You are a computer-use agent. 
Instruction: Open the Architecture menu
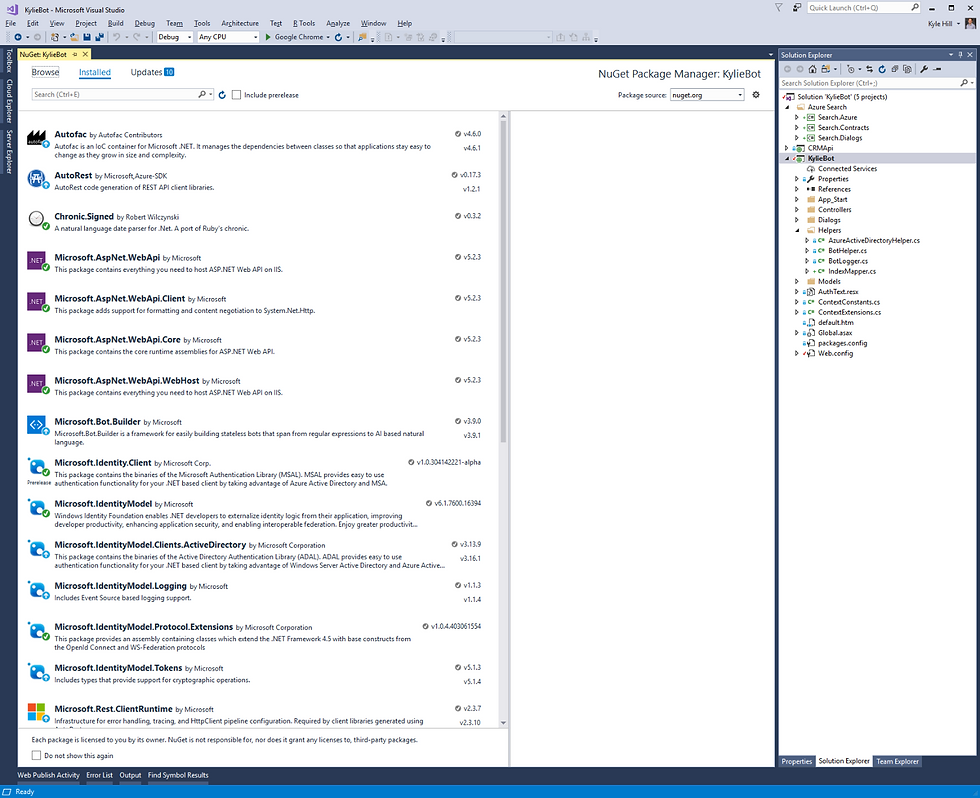(240, 23)
